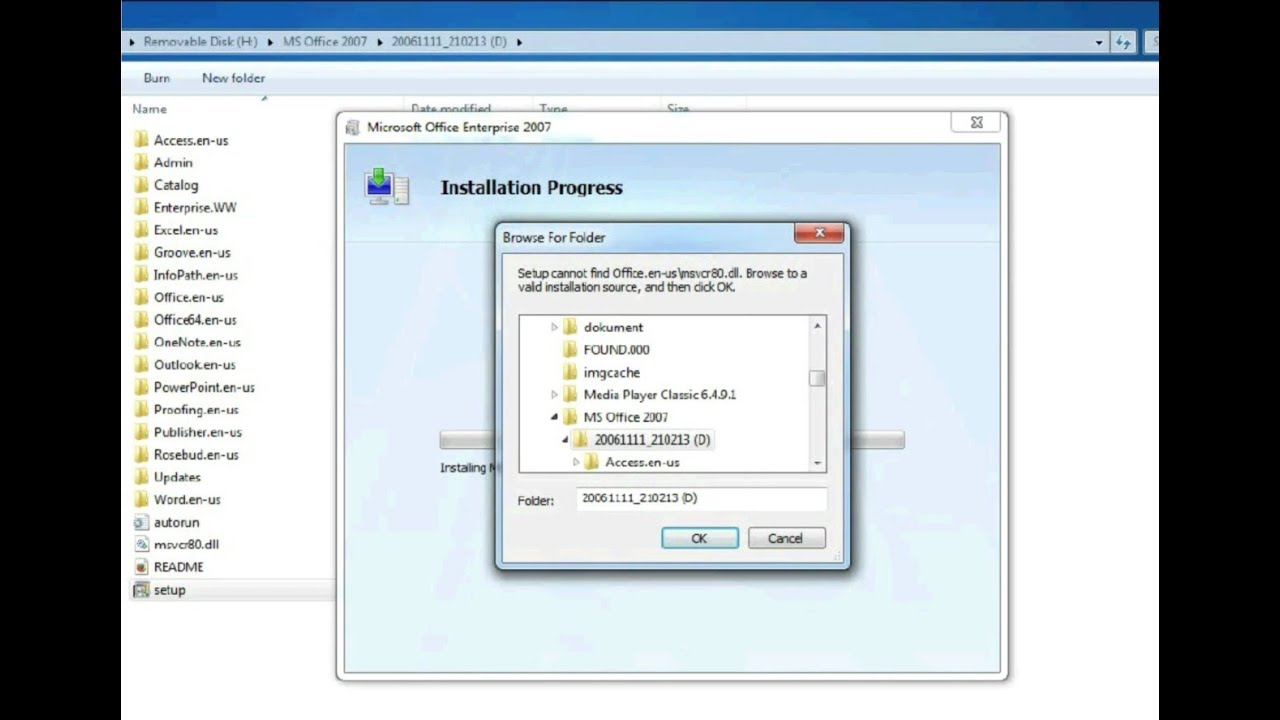
Task: Click the Access.en-us folder icon in Explorer list
Action: (141, 140)
